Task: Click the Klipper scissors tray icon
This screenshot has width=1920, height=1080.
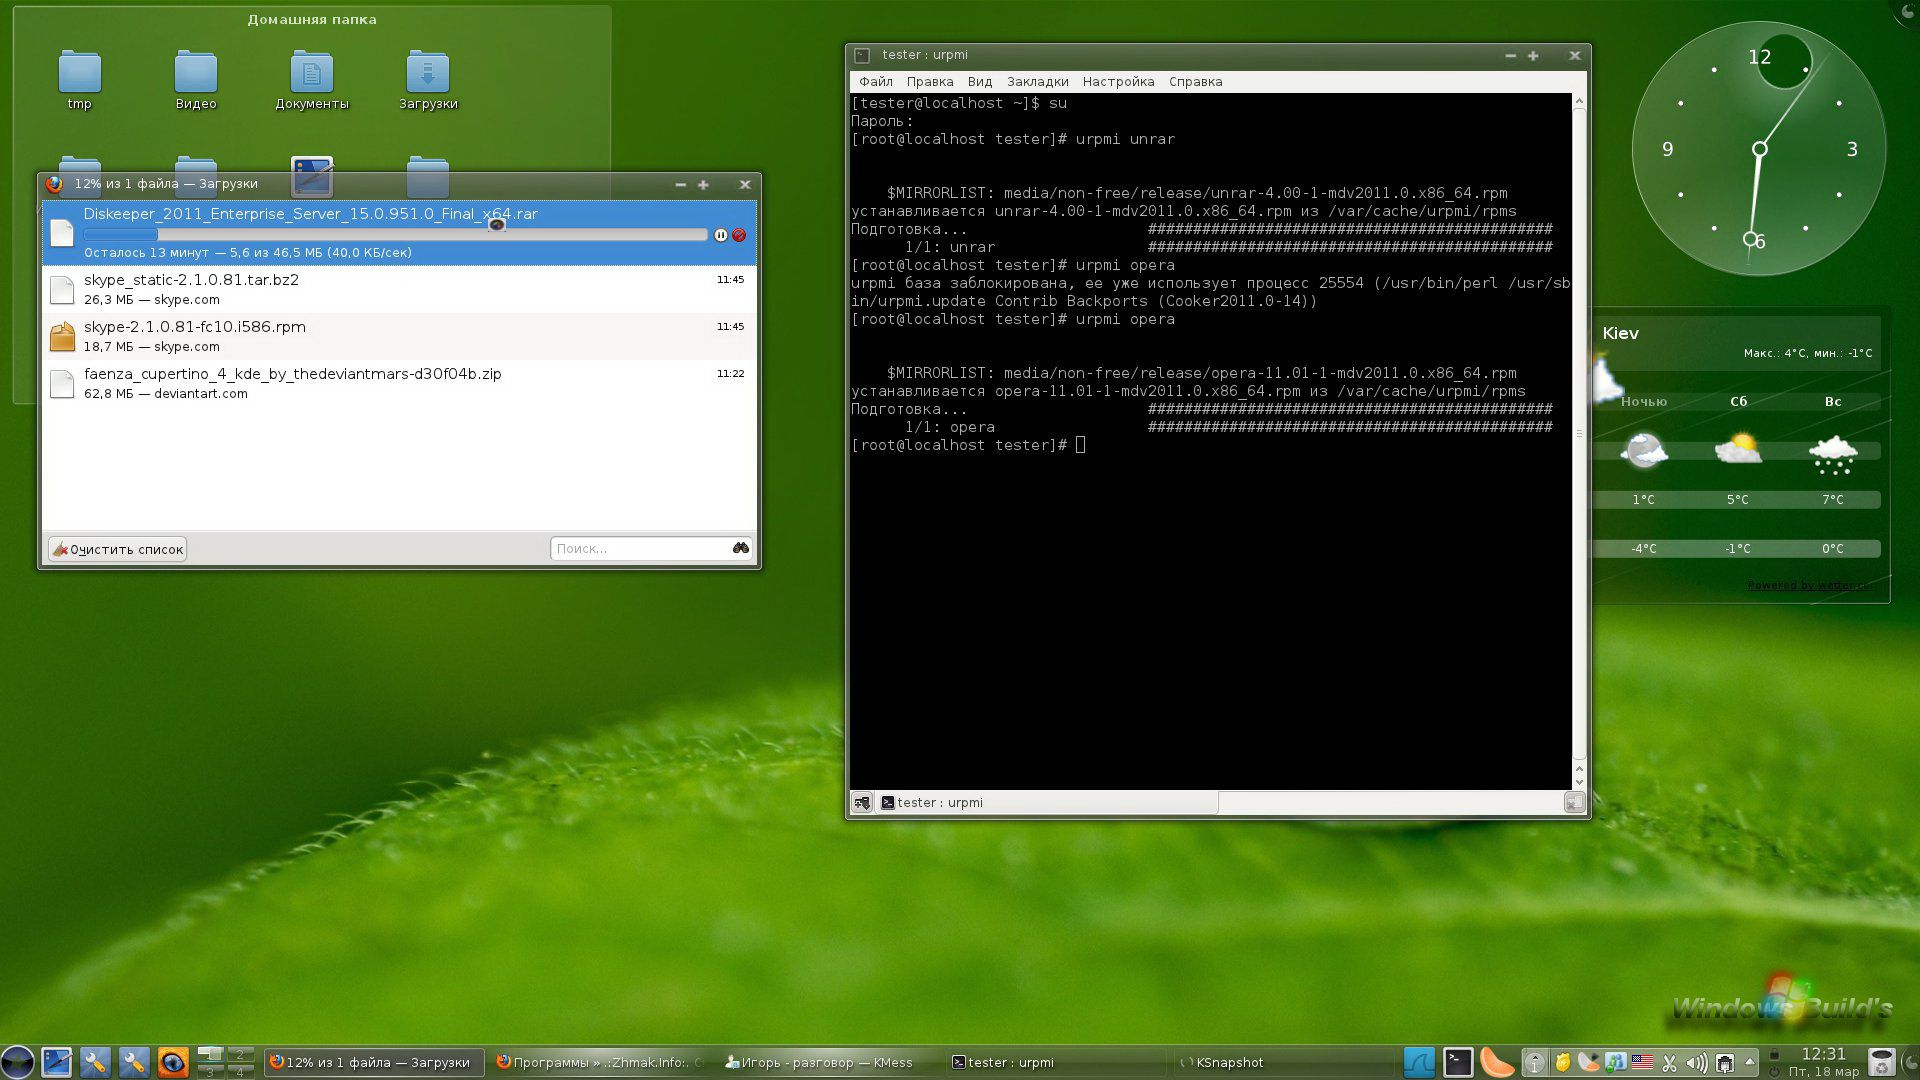Action: tap(1669, 1063)
